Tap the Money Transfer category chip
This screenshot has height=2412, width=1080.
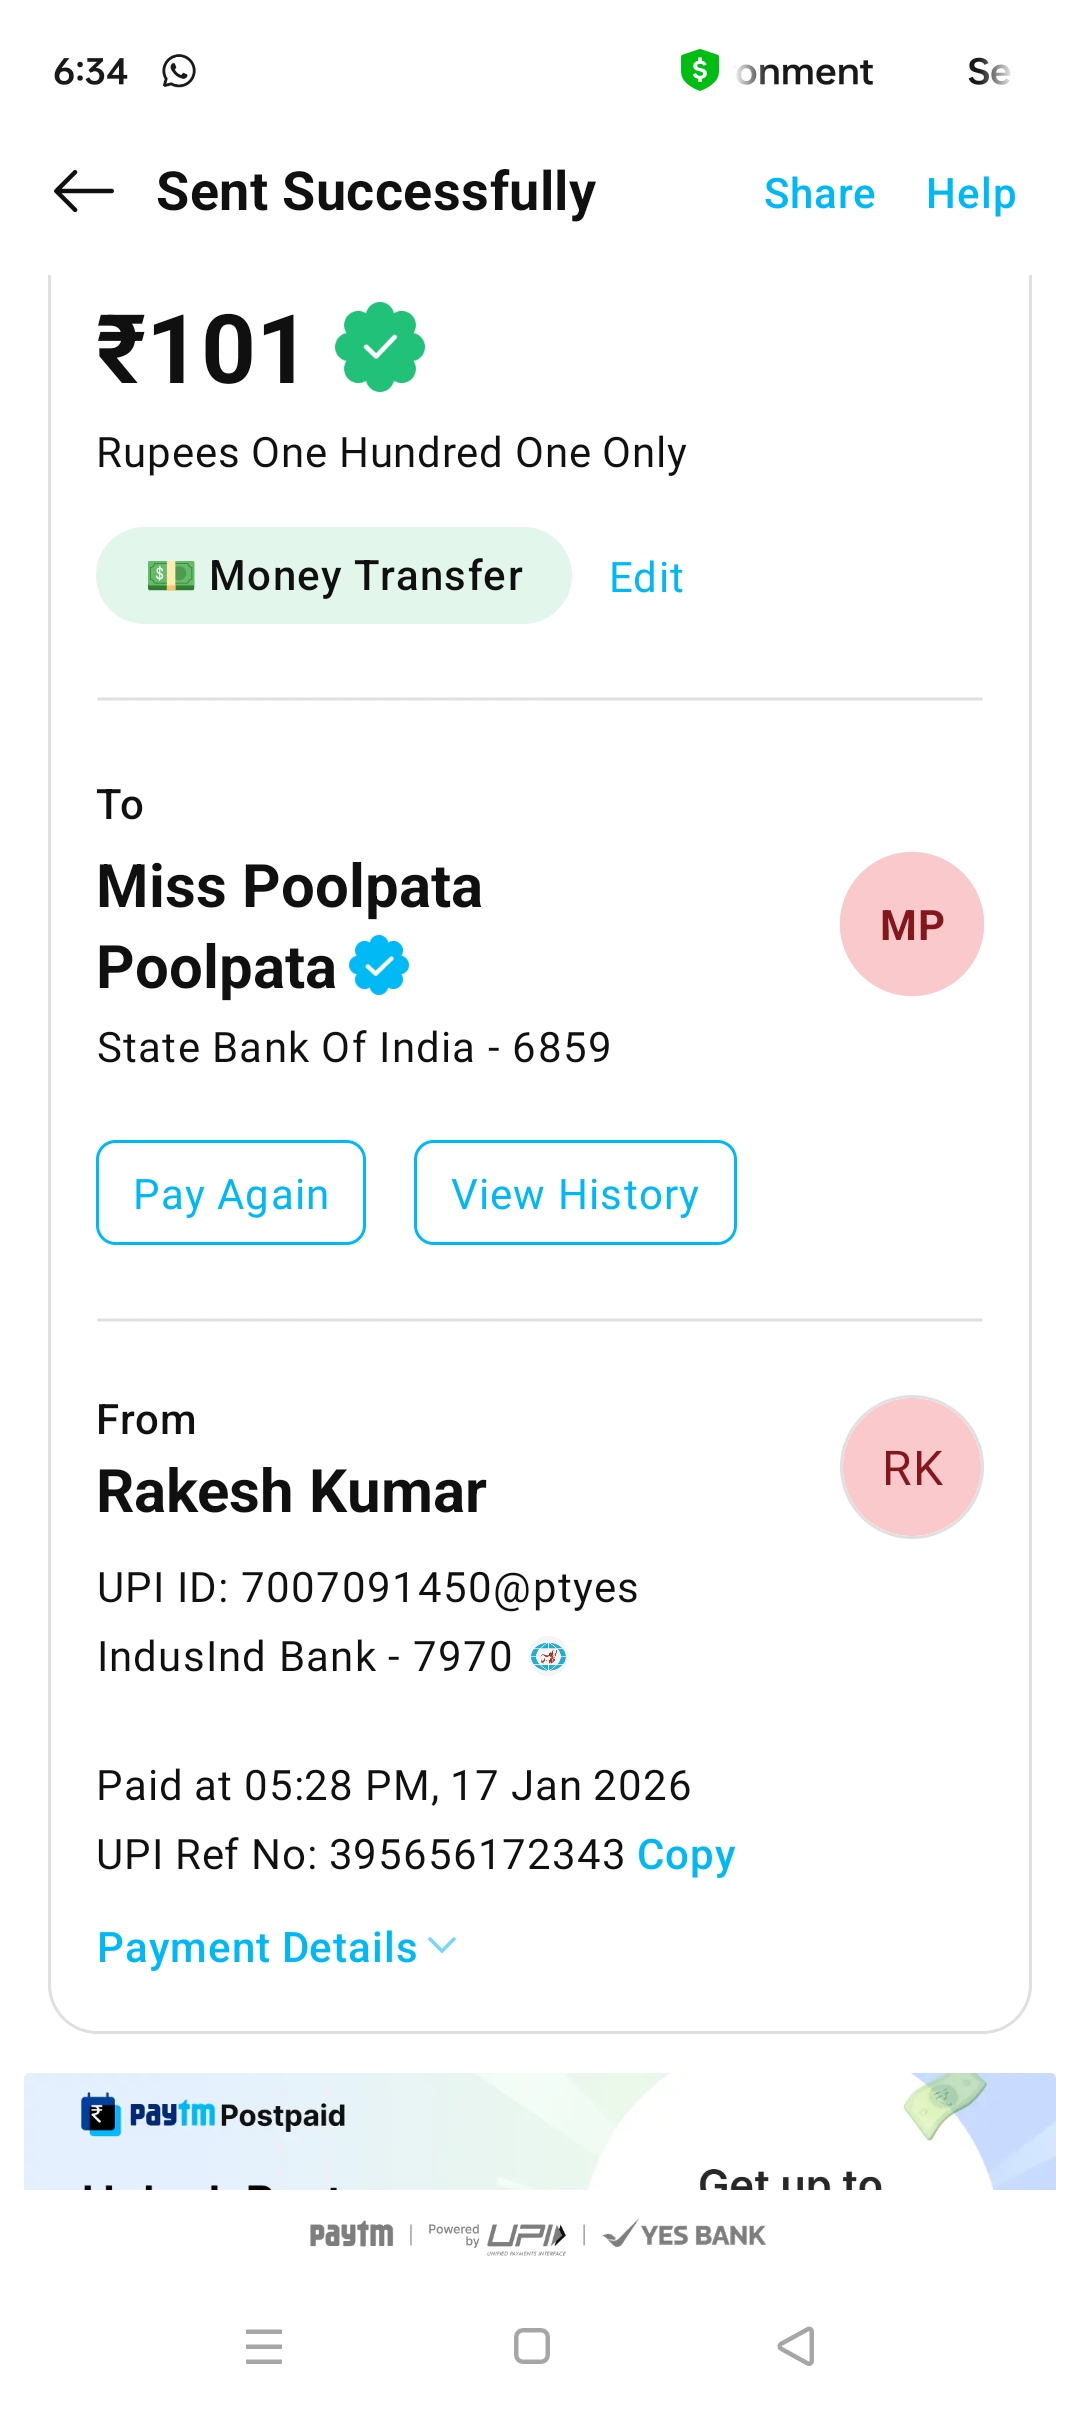[334, 576]
